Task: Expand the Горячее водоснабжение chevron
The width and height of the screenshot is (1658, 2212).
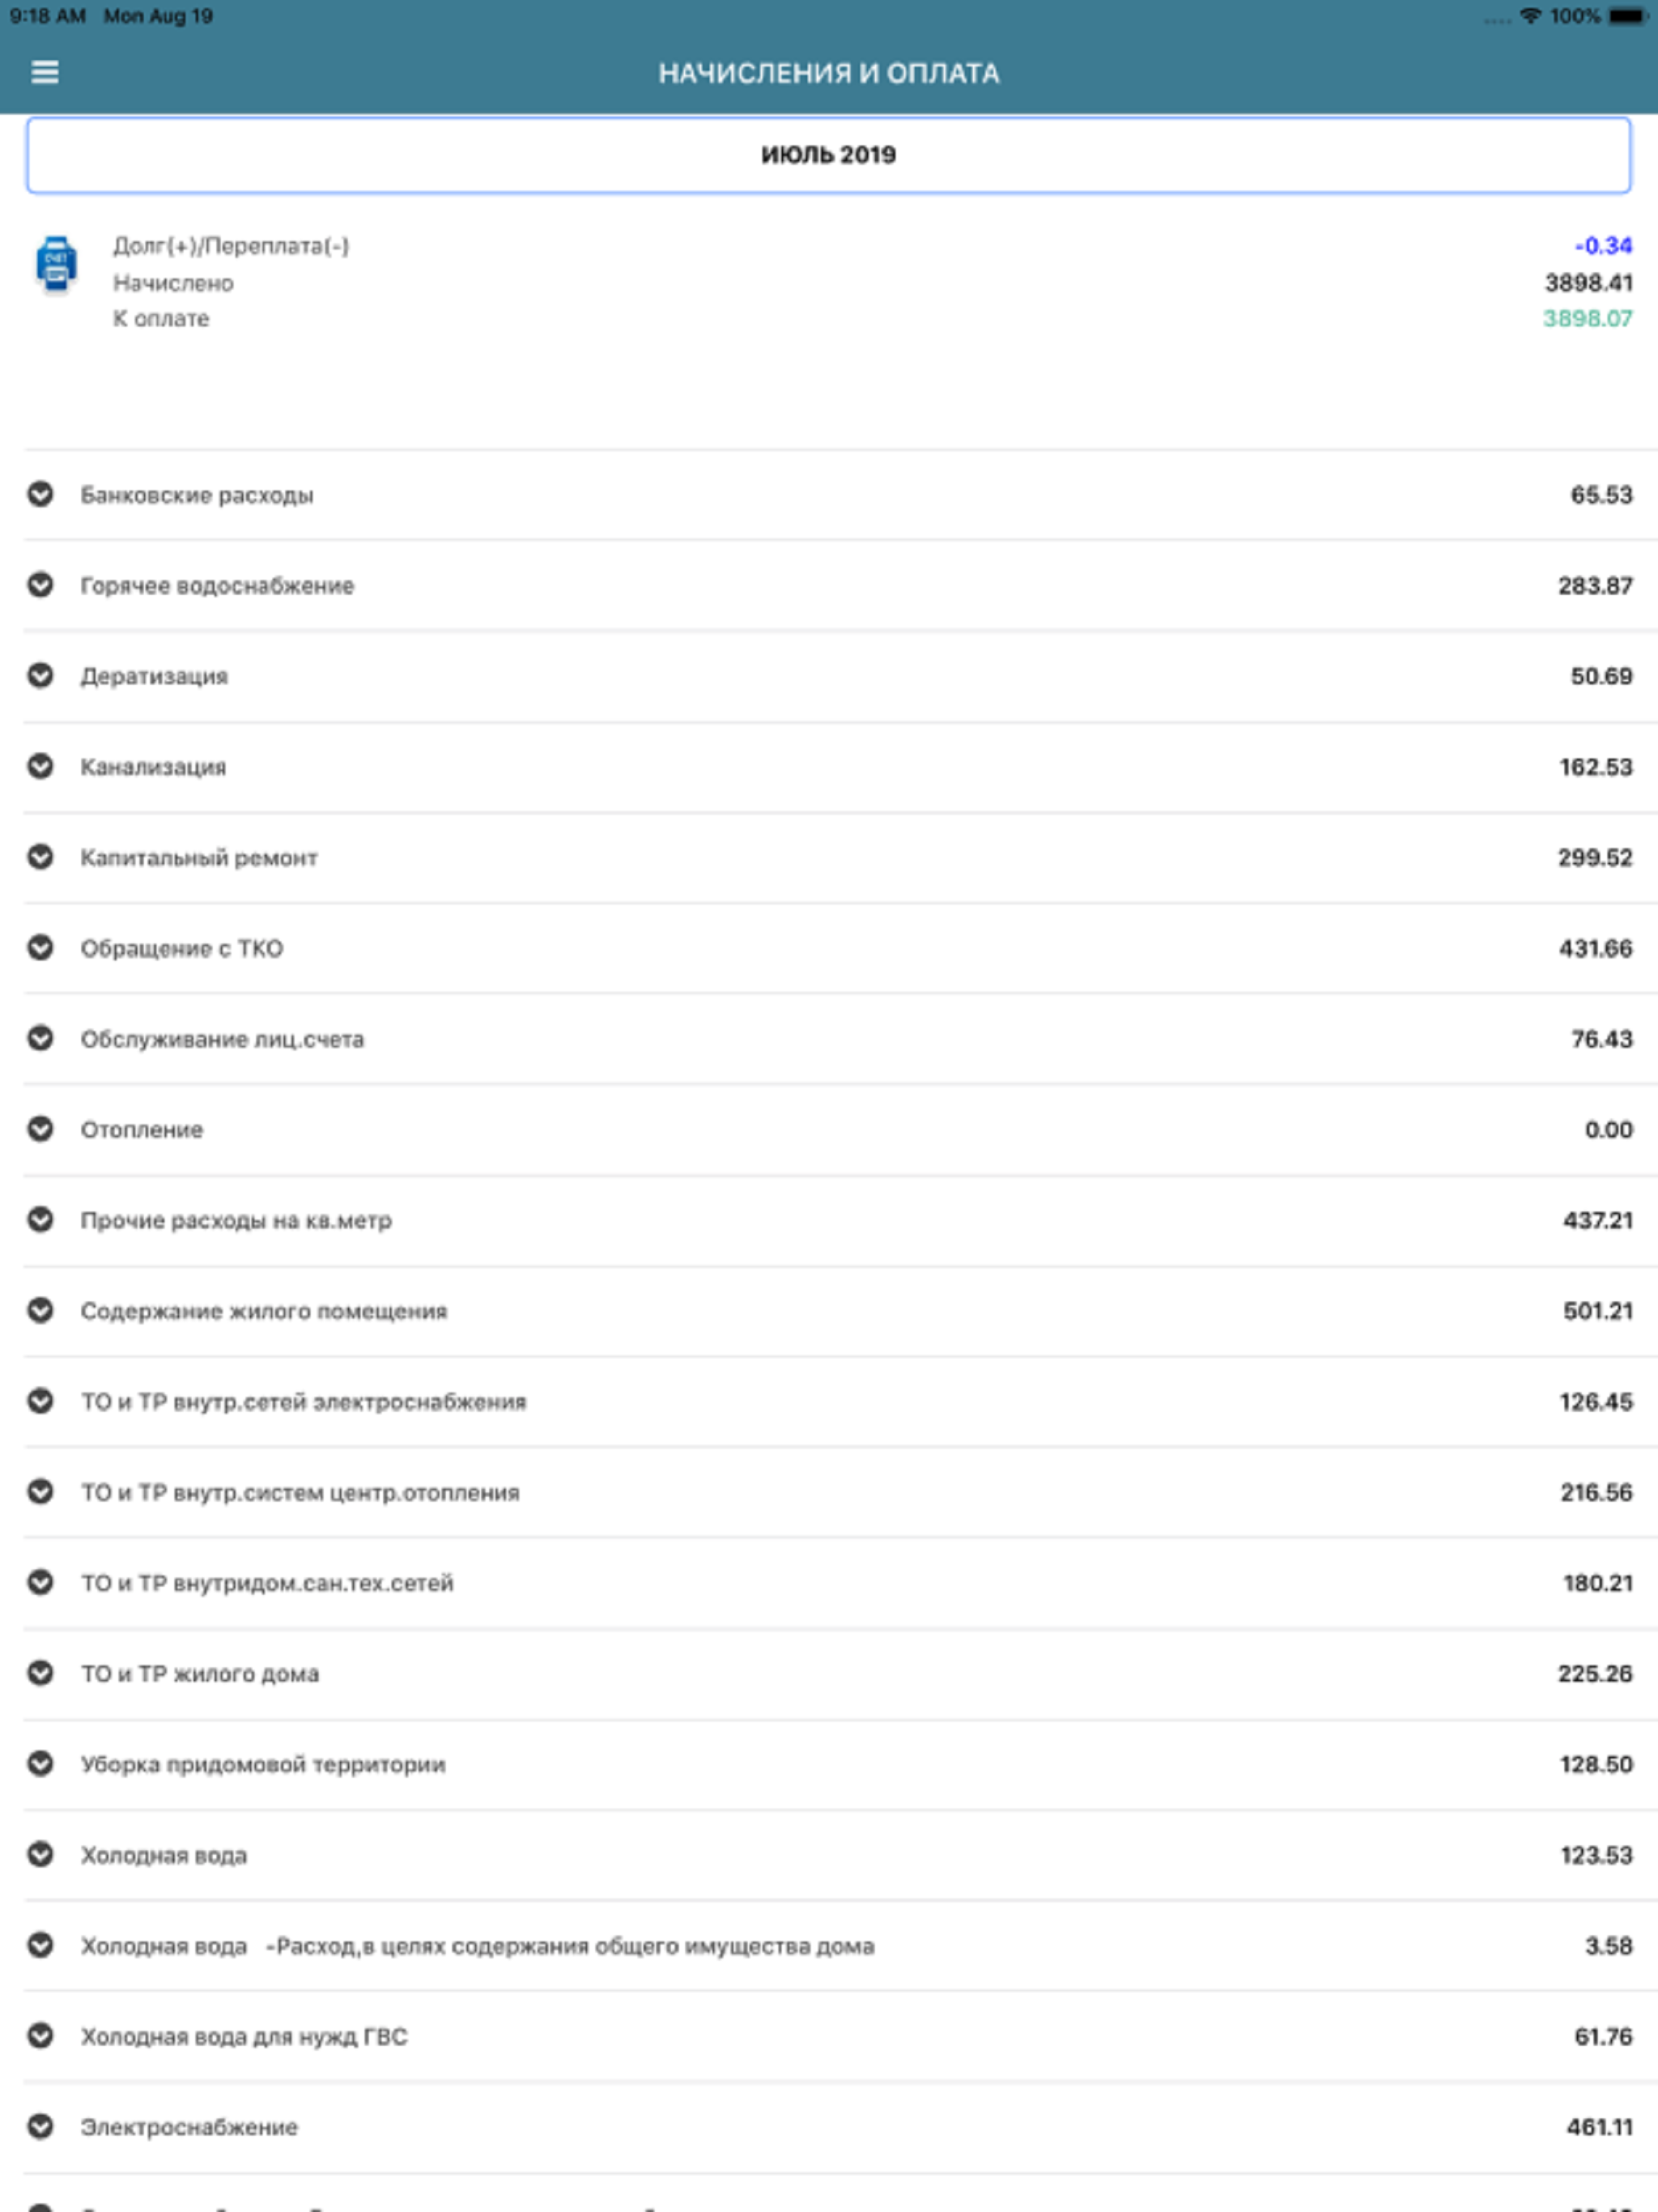Action: (40, 585)
